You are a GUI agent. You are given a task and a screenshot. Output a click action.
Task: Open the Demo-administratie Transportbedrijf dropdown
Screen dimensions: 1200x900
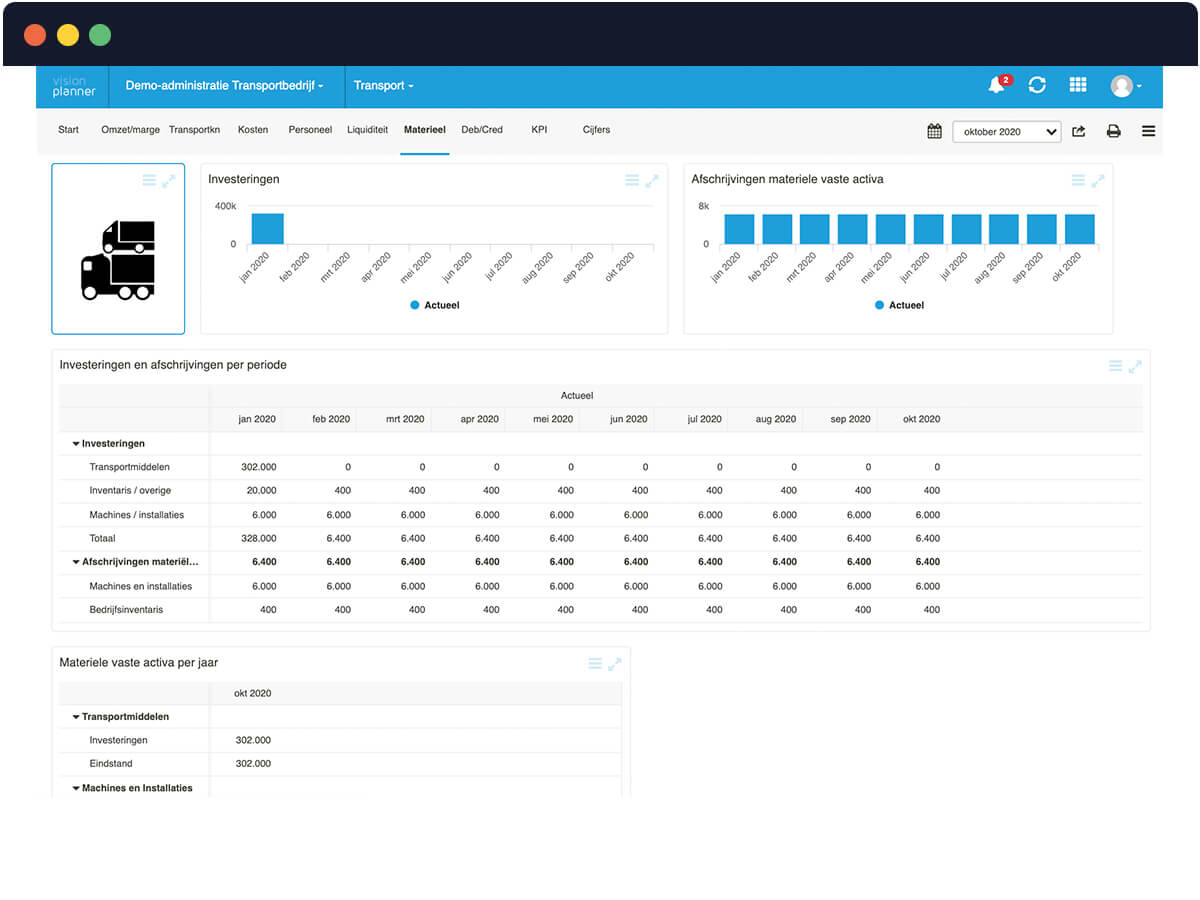click(224, 86)
